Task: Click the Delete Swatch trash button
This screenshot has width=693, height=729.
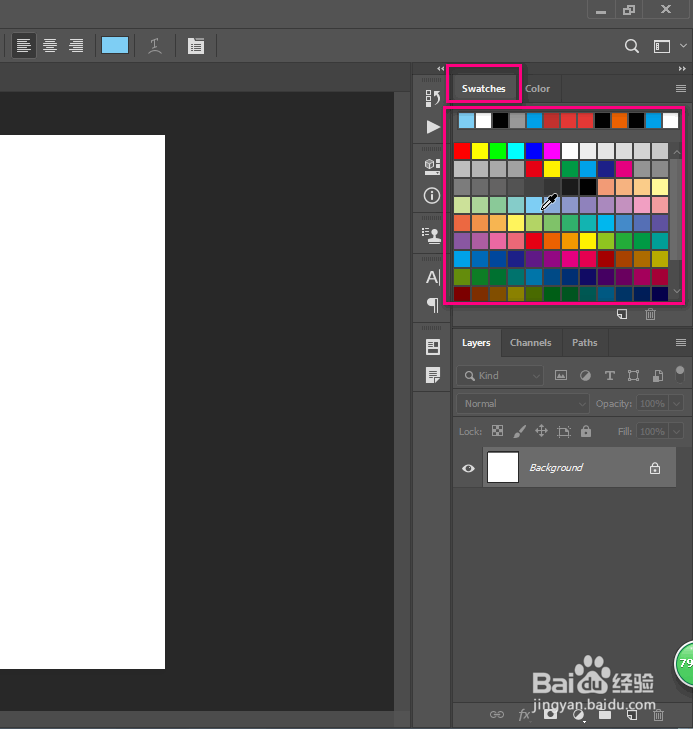Action: tap(650, 314)
